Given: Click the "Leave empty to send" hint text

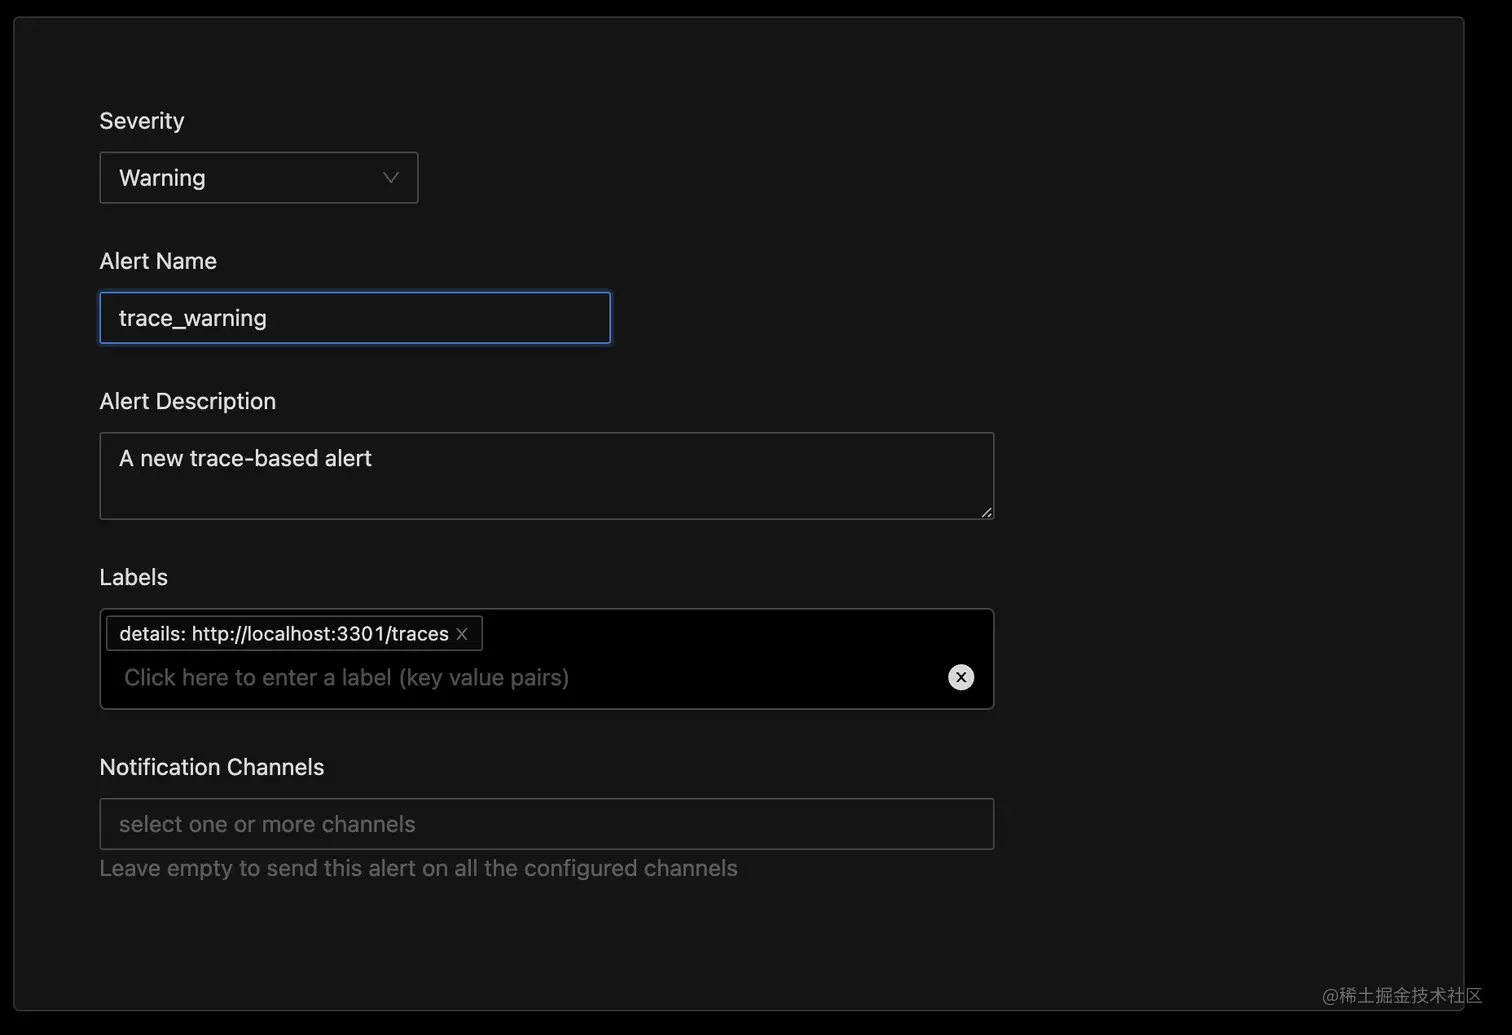Looking at the screenshot, I should coord(418,868).
